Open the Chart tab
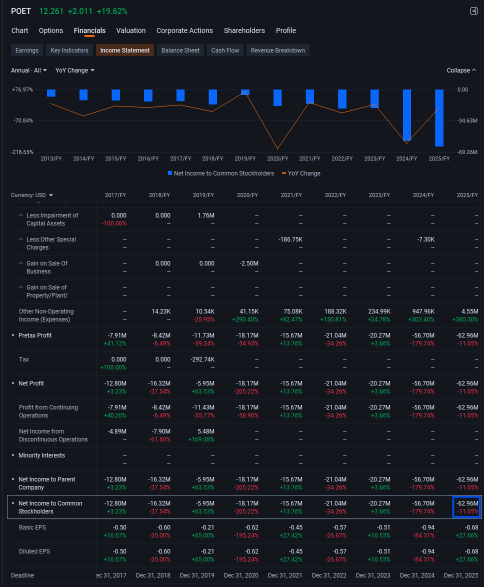The image size is (484, 587). (x=19, y=31)
